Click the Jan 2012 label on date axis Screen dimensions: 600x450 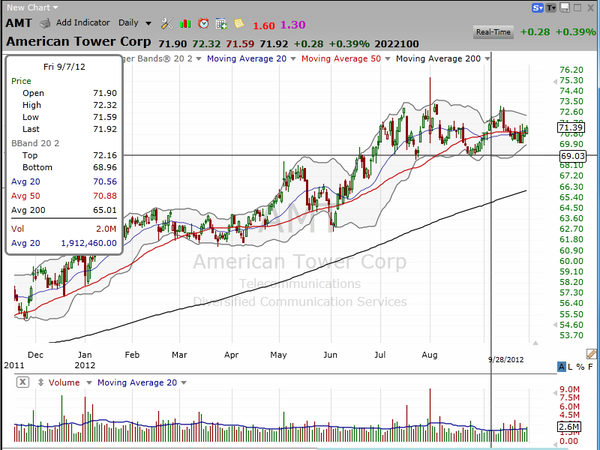pos(85,360)
